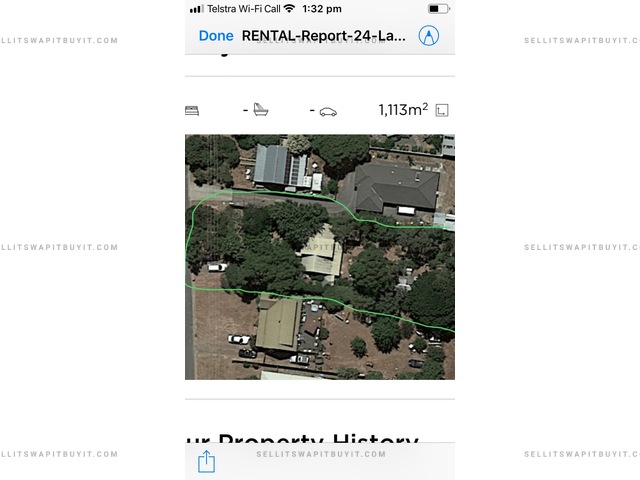Tap the solar-panel roofed building in aerial photo

pos(280,165)
